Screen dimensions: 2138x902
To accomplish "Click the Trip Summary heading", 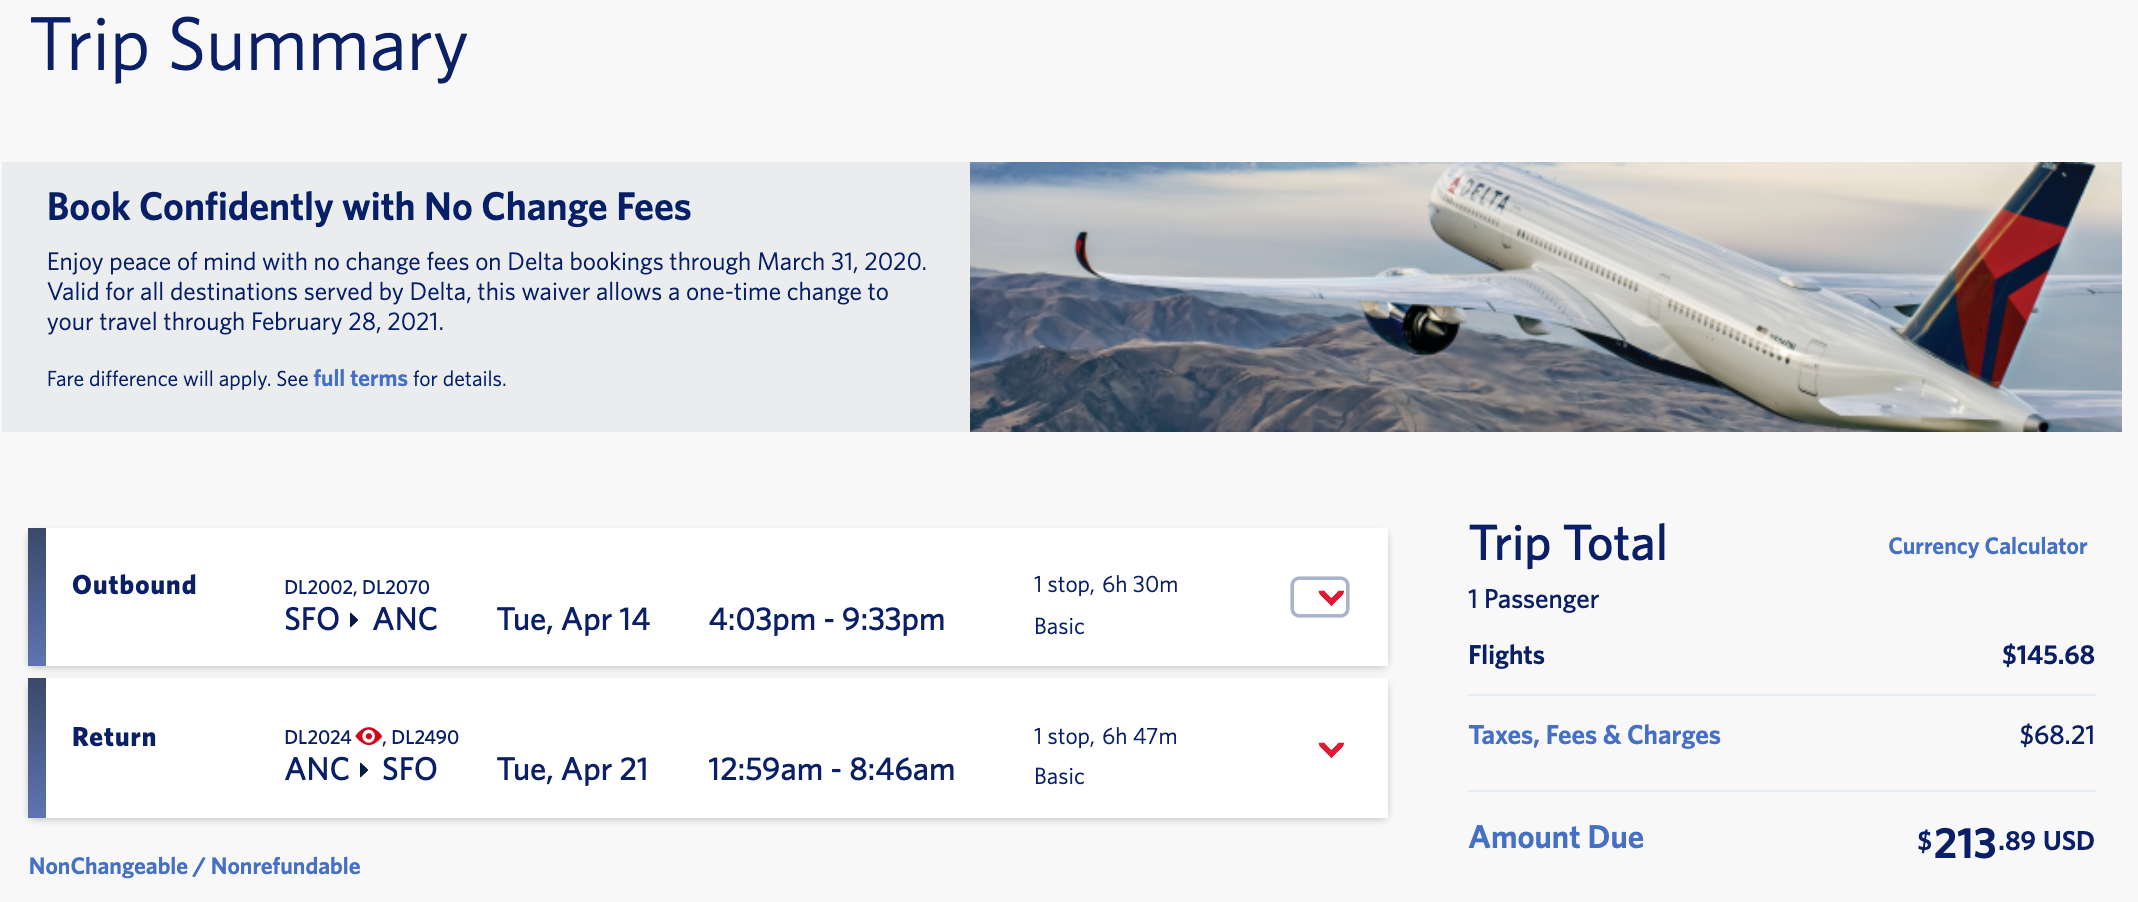I will pos(249,46).
